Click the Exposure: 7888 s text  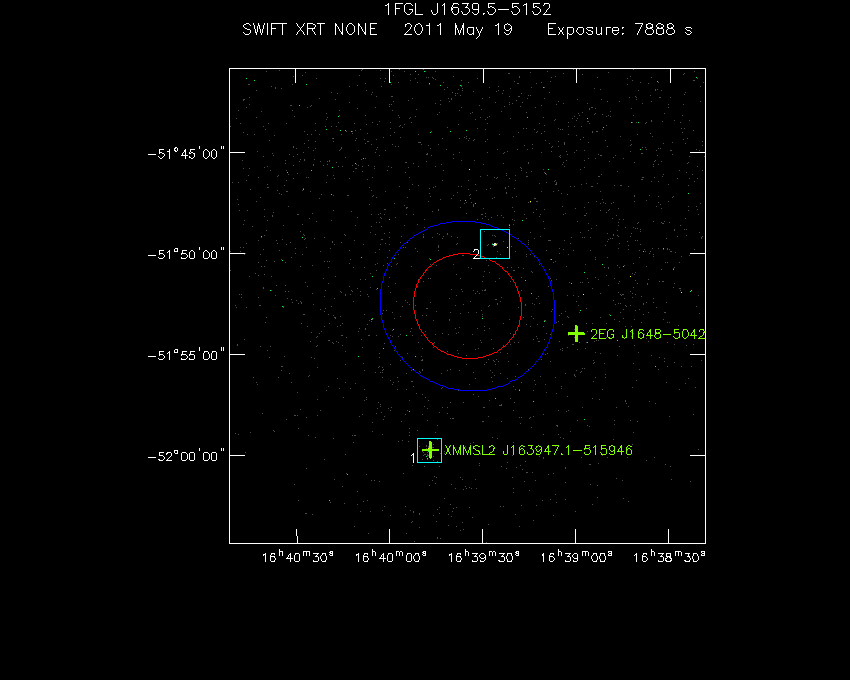620,30
